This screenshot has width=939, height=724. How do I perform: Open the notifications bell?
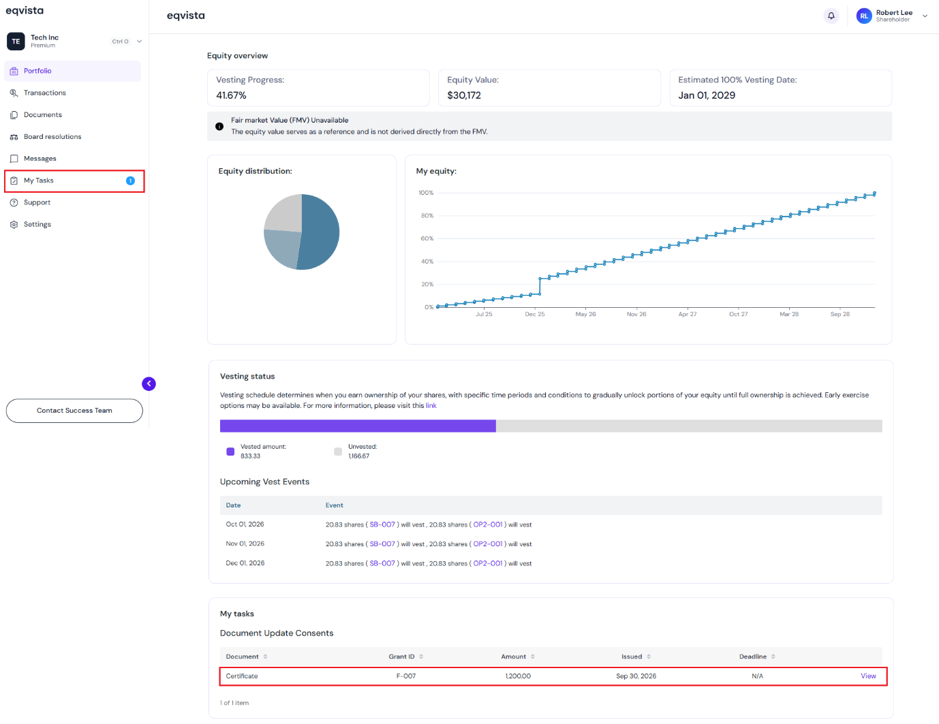coord(831,16)
